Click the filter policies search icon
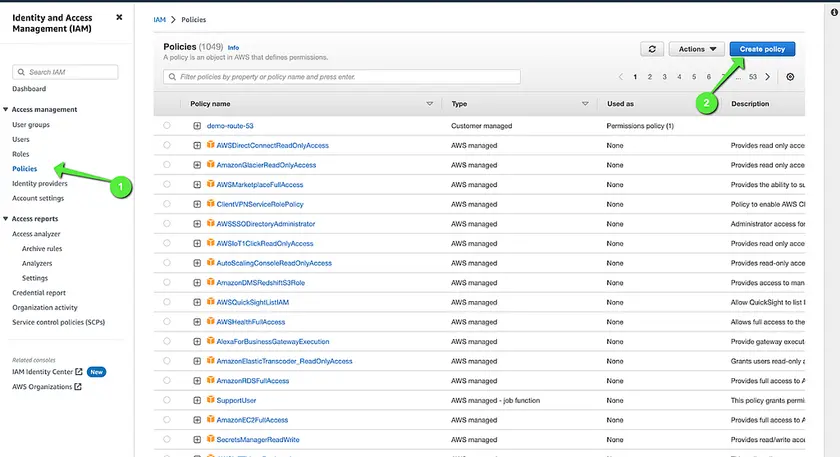840x457 pixels. pyautogui.click(x=172, y=77)
